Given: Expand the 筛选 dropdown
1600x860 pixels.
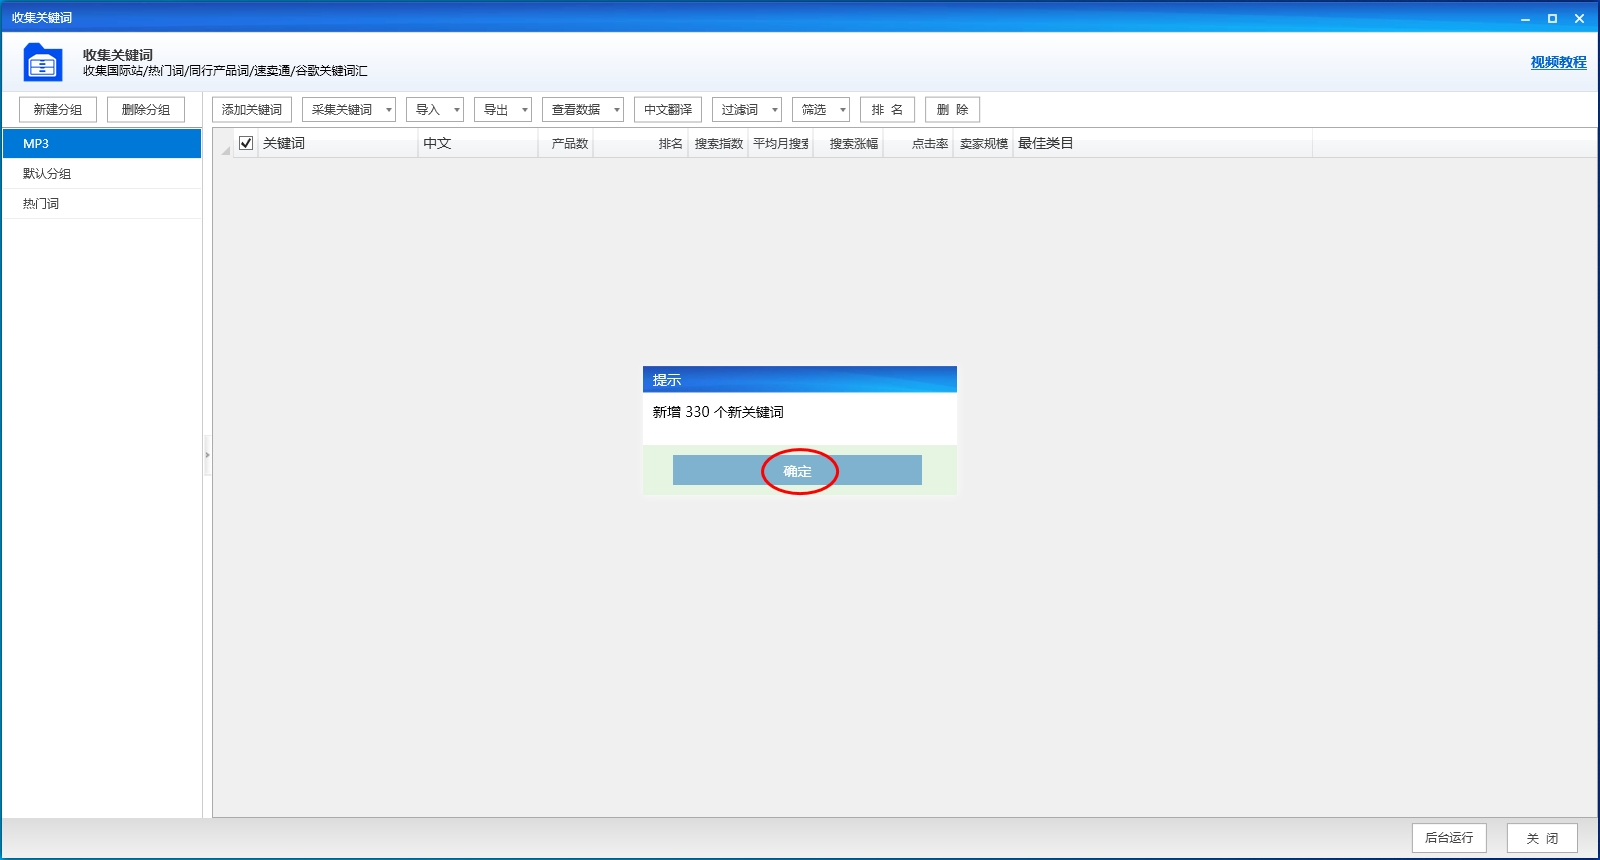Looking at the screenshot, I should coord(821,109).
